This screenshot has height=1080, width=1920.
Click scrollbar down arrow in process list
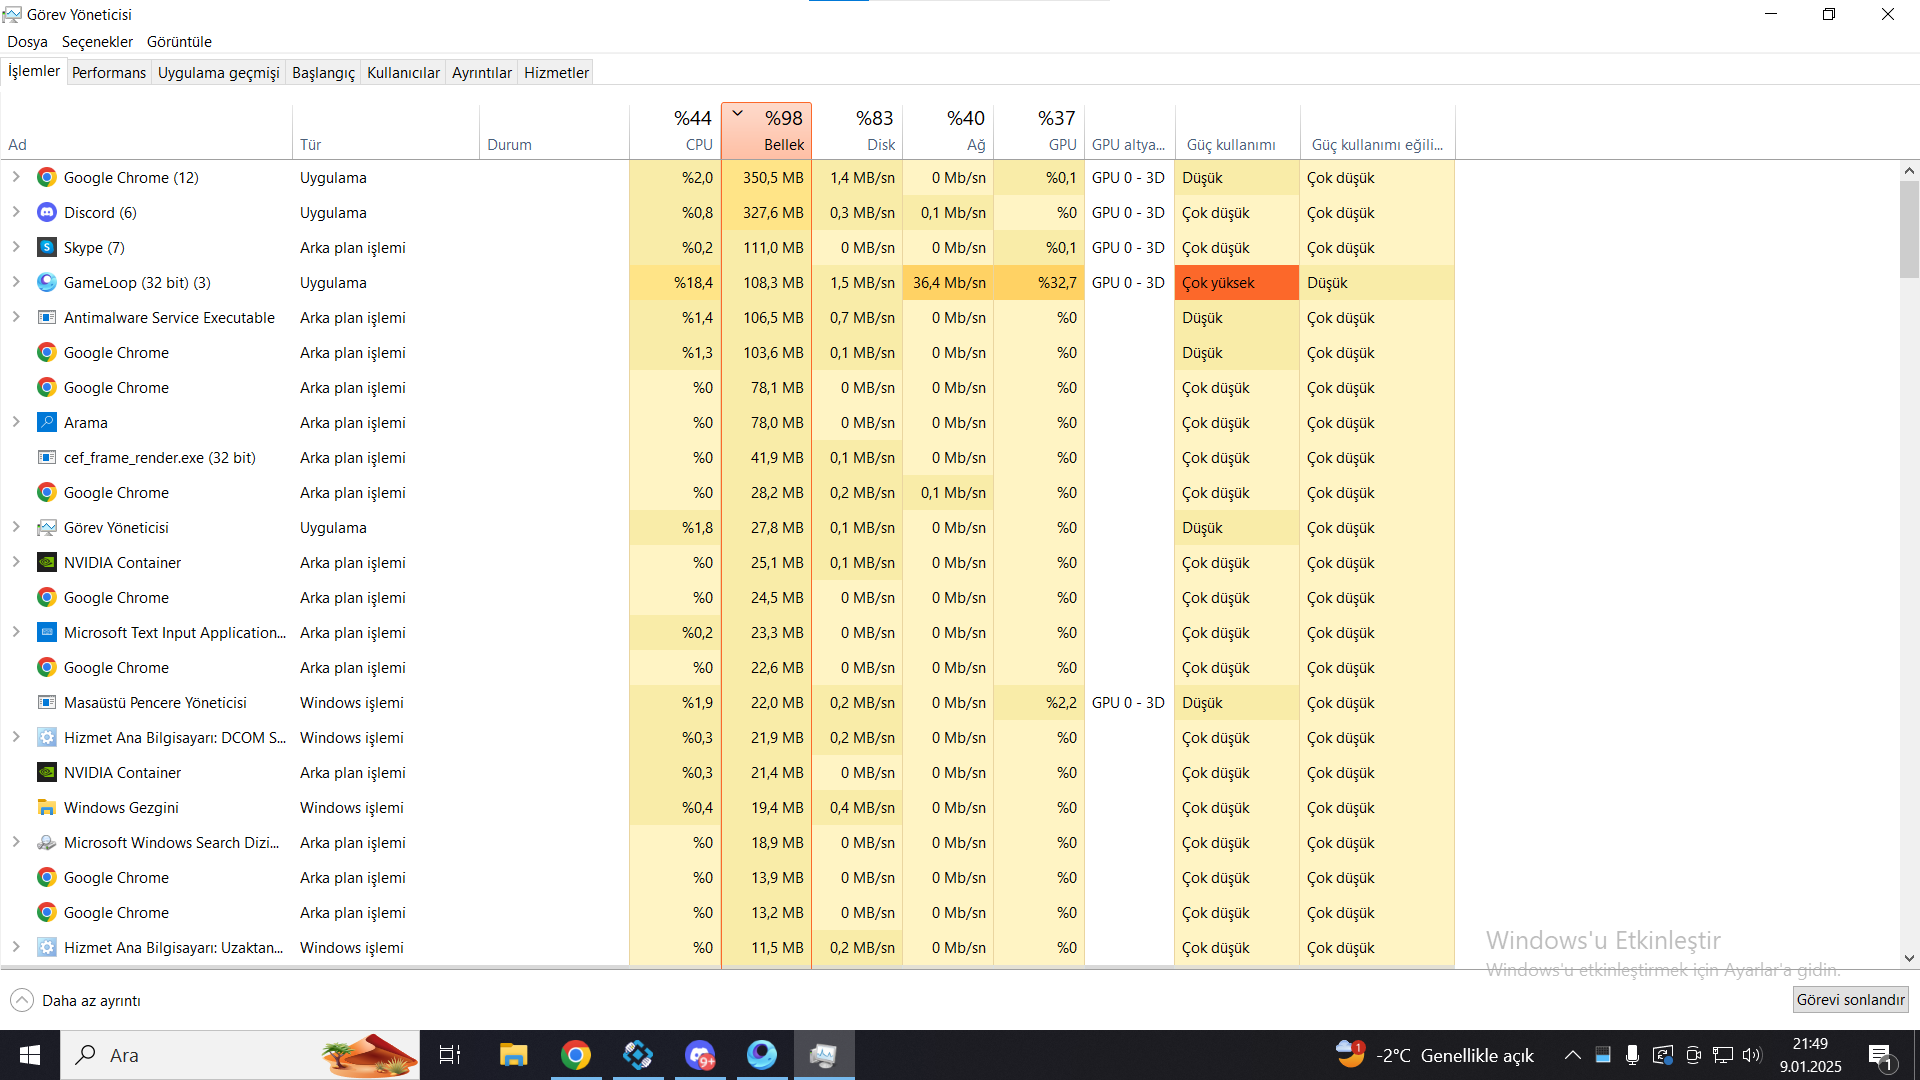(1909, 958)
